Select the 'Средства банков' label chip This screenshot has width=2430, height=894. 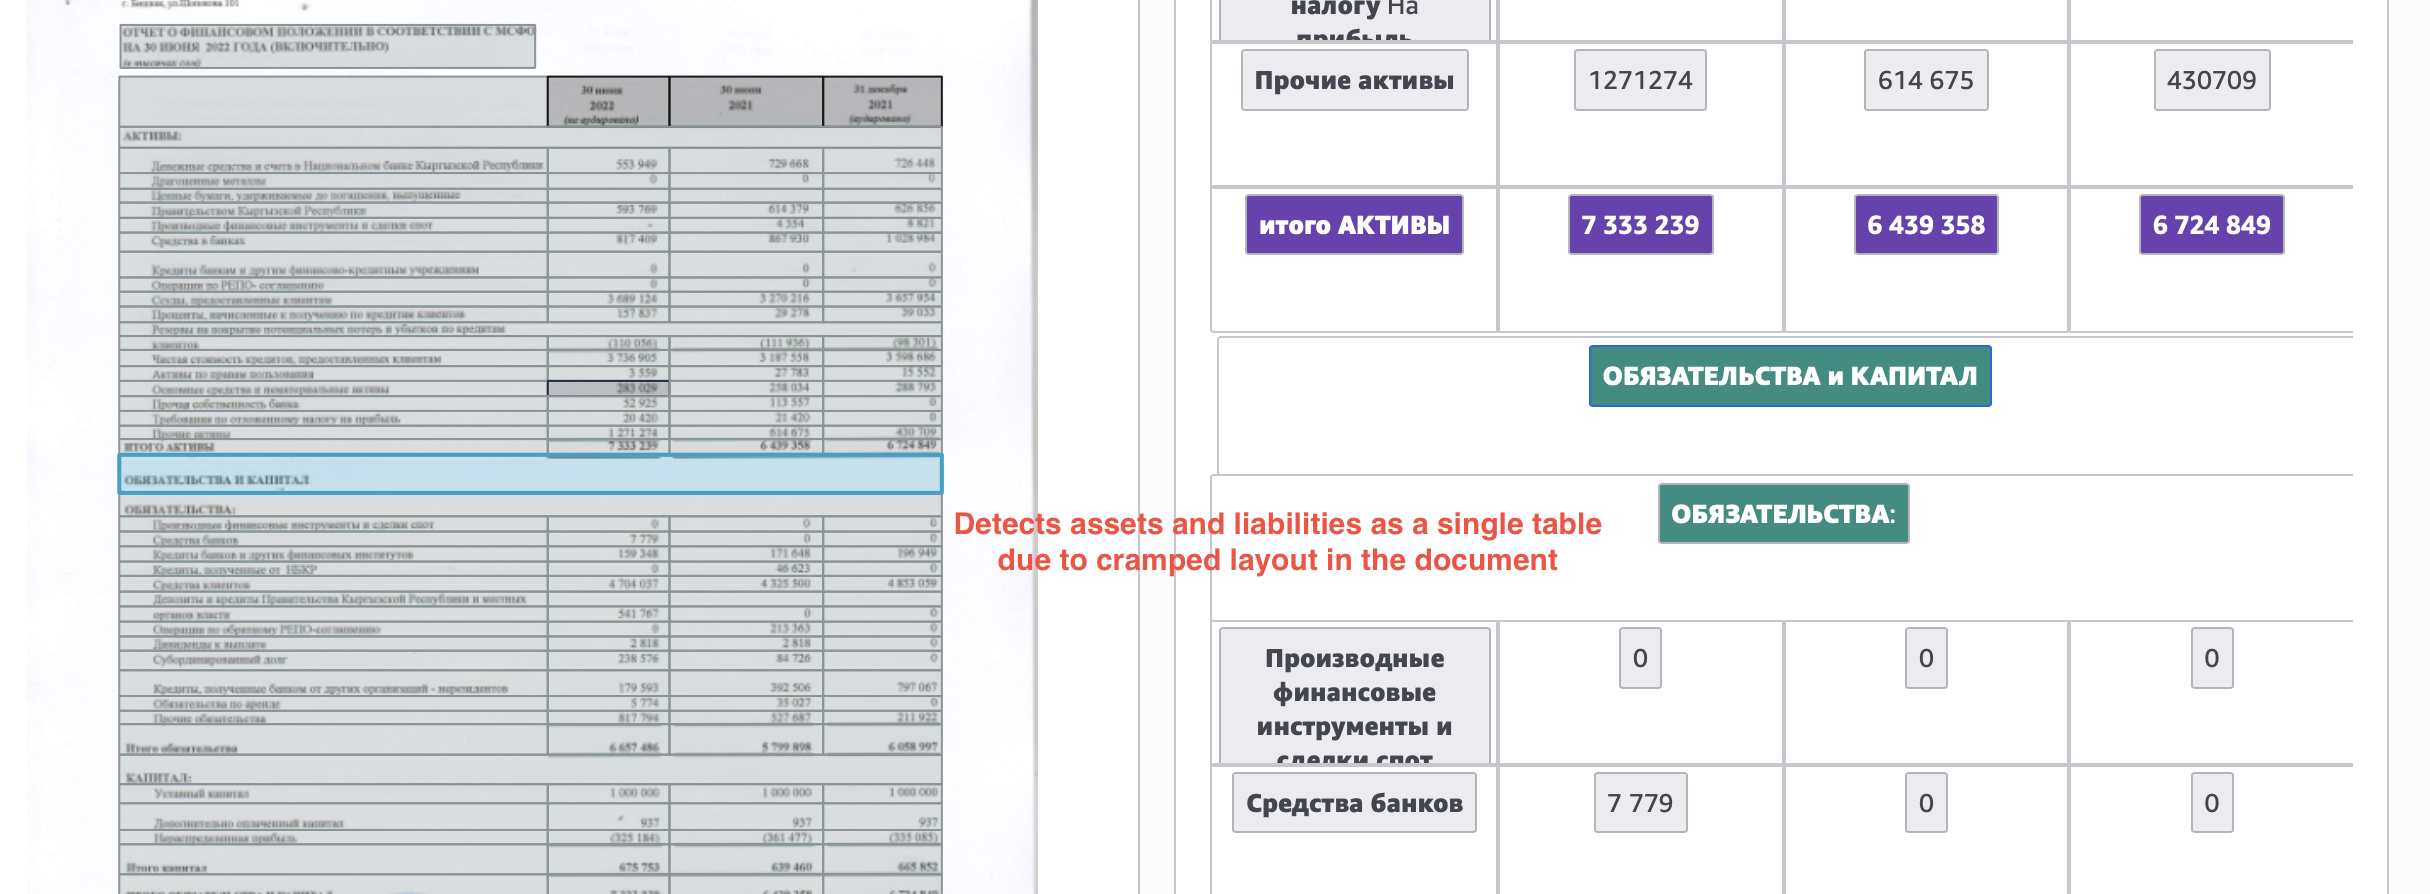(1354, 803)
